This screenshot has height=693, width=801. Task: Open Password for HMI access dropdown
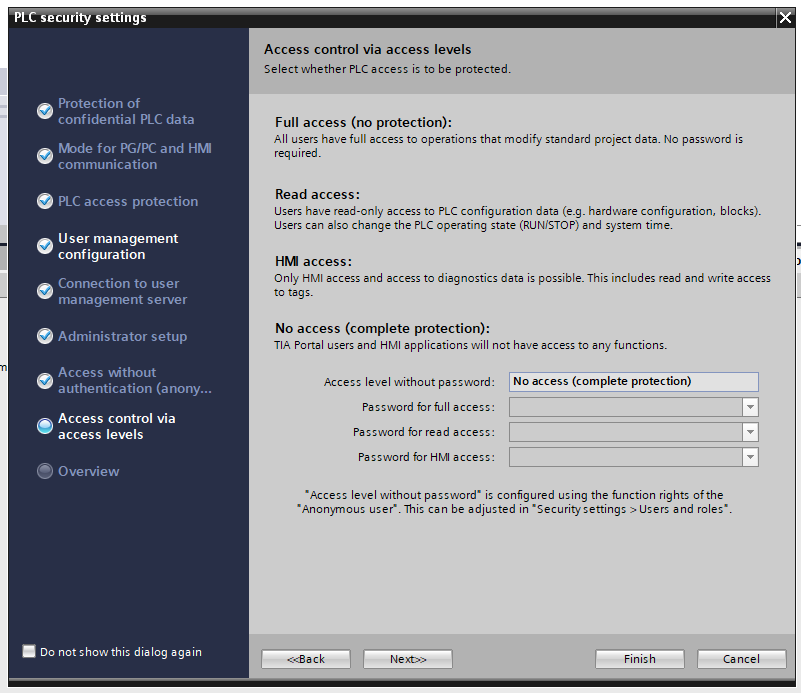point(749,457)
